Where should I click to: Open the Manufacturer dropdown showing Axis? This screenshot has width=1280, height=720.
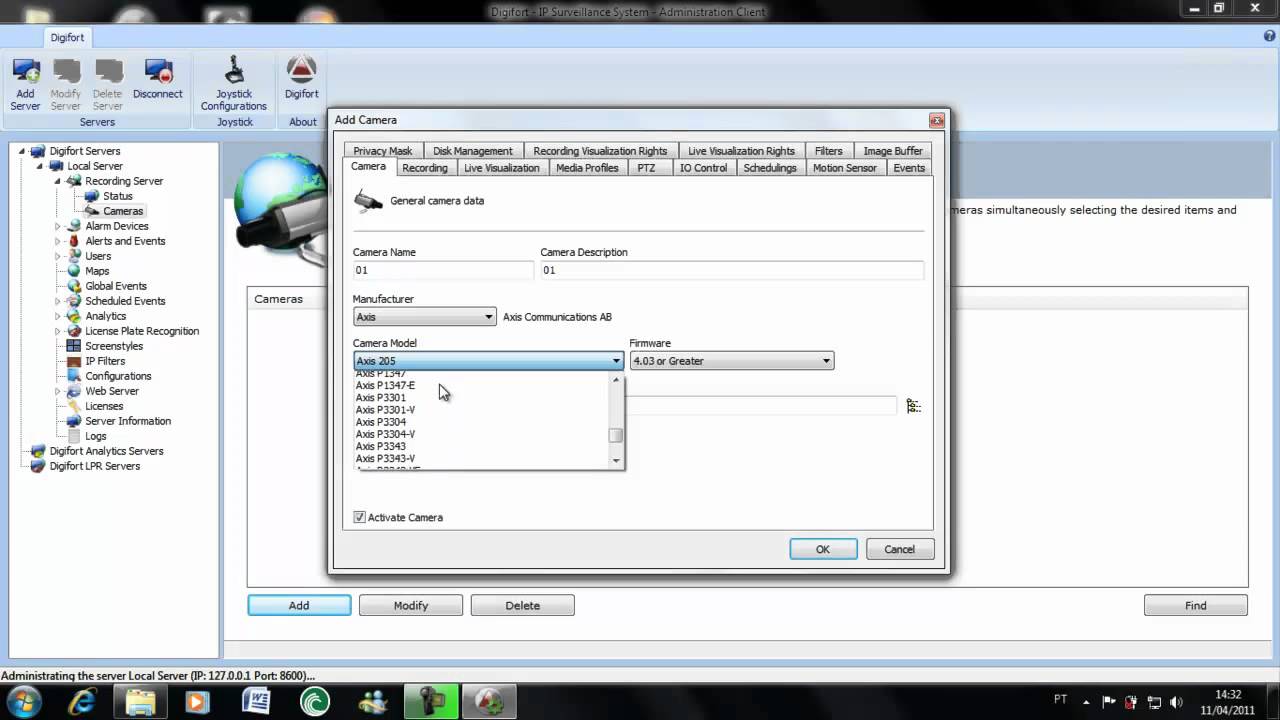tap(424, 317)
